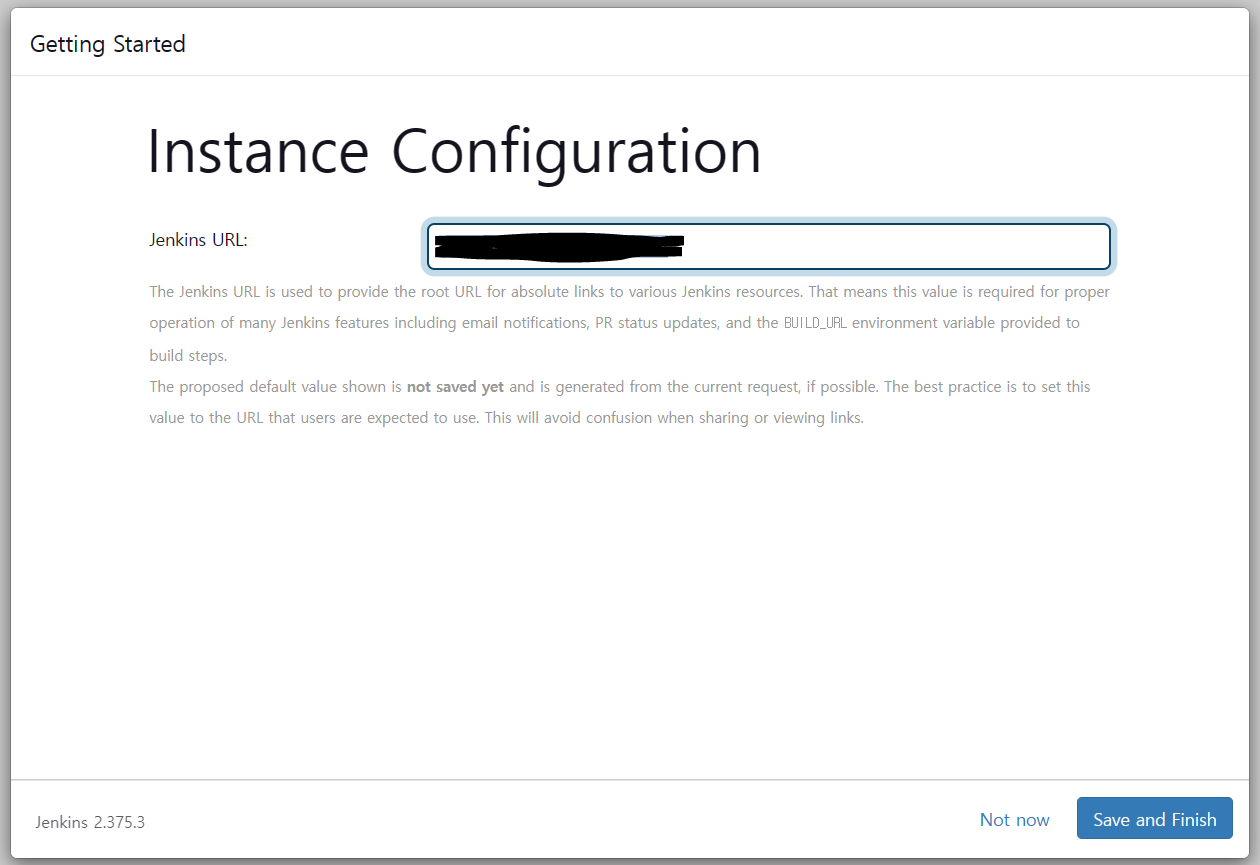The width and height of the screenshot is (1260, 865).
Task: Click the Save and Finish button
Action: coord(1154,819)
